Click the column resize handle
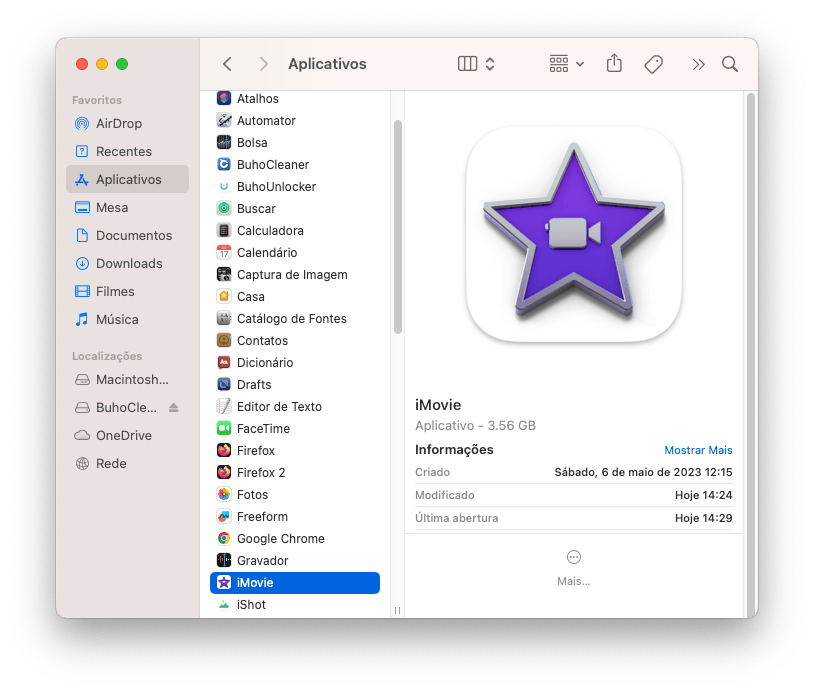 click(x=397, y=610)
